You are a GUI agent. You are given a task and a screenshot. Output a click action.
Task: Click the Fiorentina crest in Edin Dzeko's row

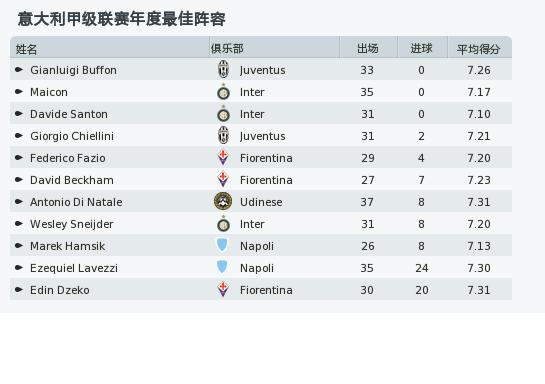223,289
